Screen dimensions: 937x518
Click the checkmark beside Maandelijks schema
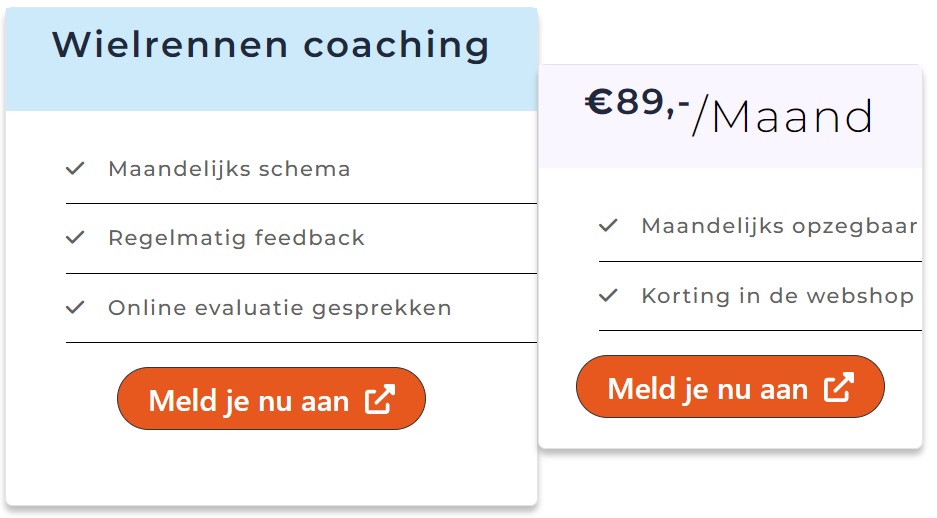tap(75, 169)
